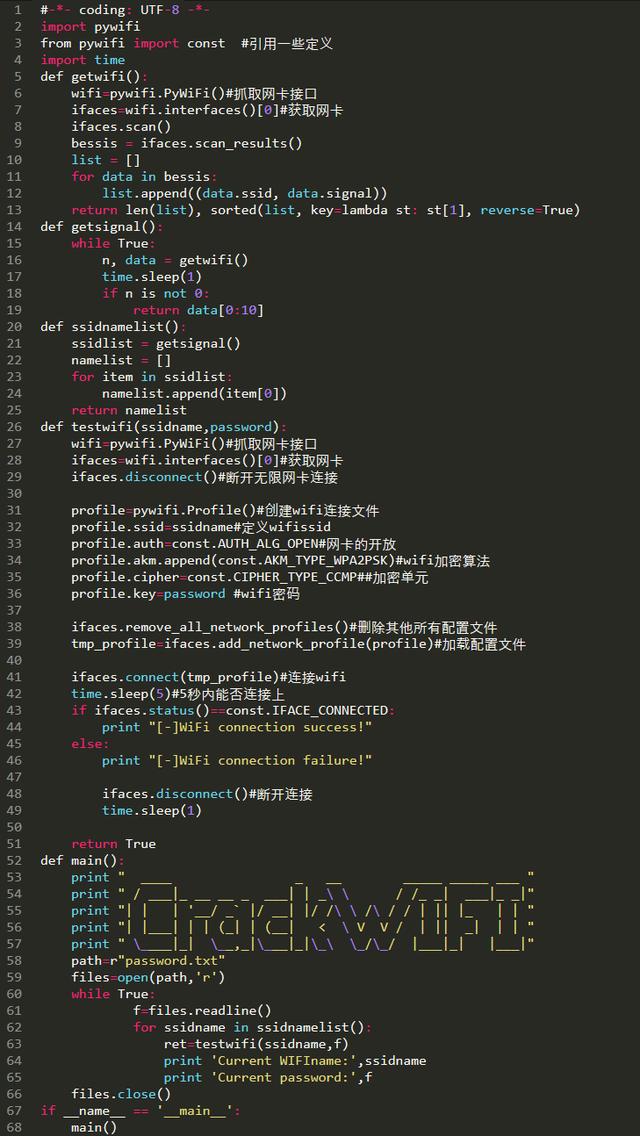The width and height of the screenshot is (640, 1136).
Task: Click "ifaces.remove_all_network_profiles()" call
Action: point(210,627)
